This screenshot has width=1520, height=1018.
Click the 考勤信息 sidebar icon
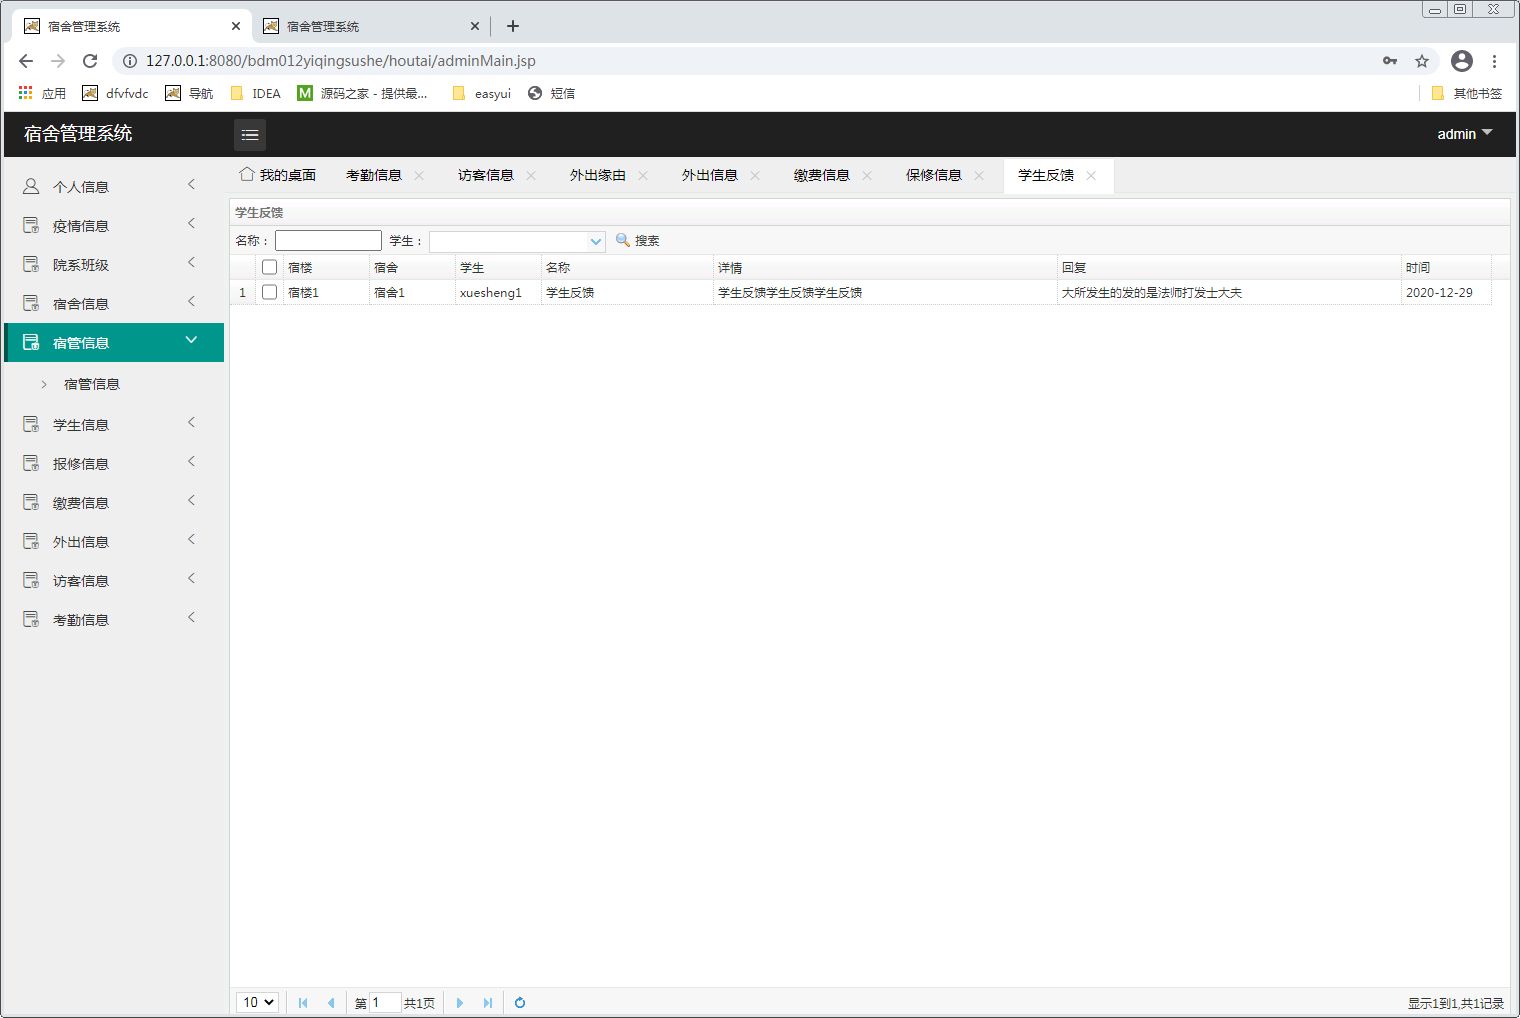(x=31, y=619)
